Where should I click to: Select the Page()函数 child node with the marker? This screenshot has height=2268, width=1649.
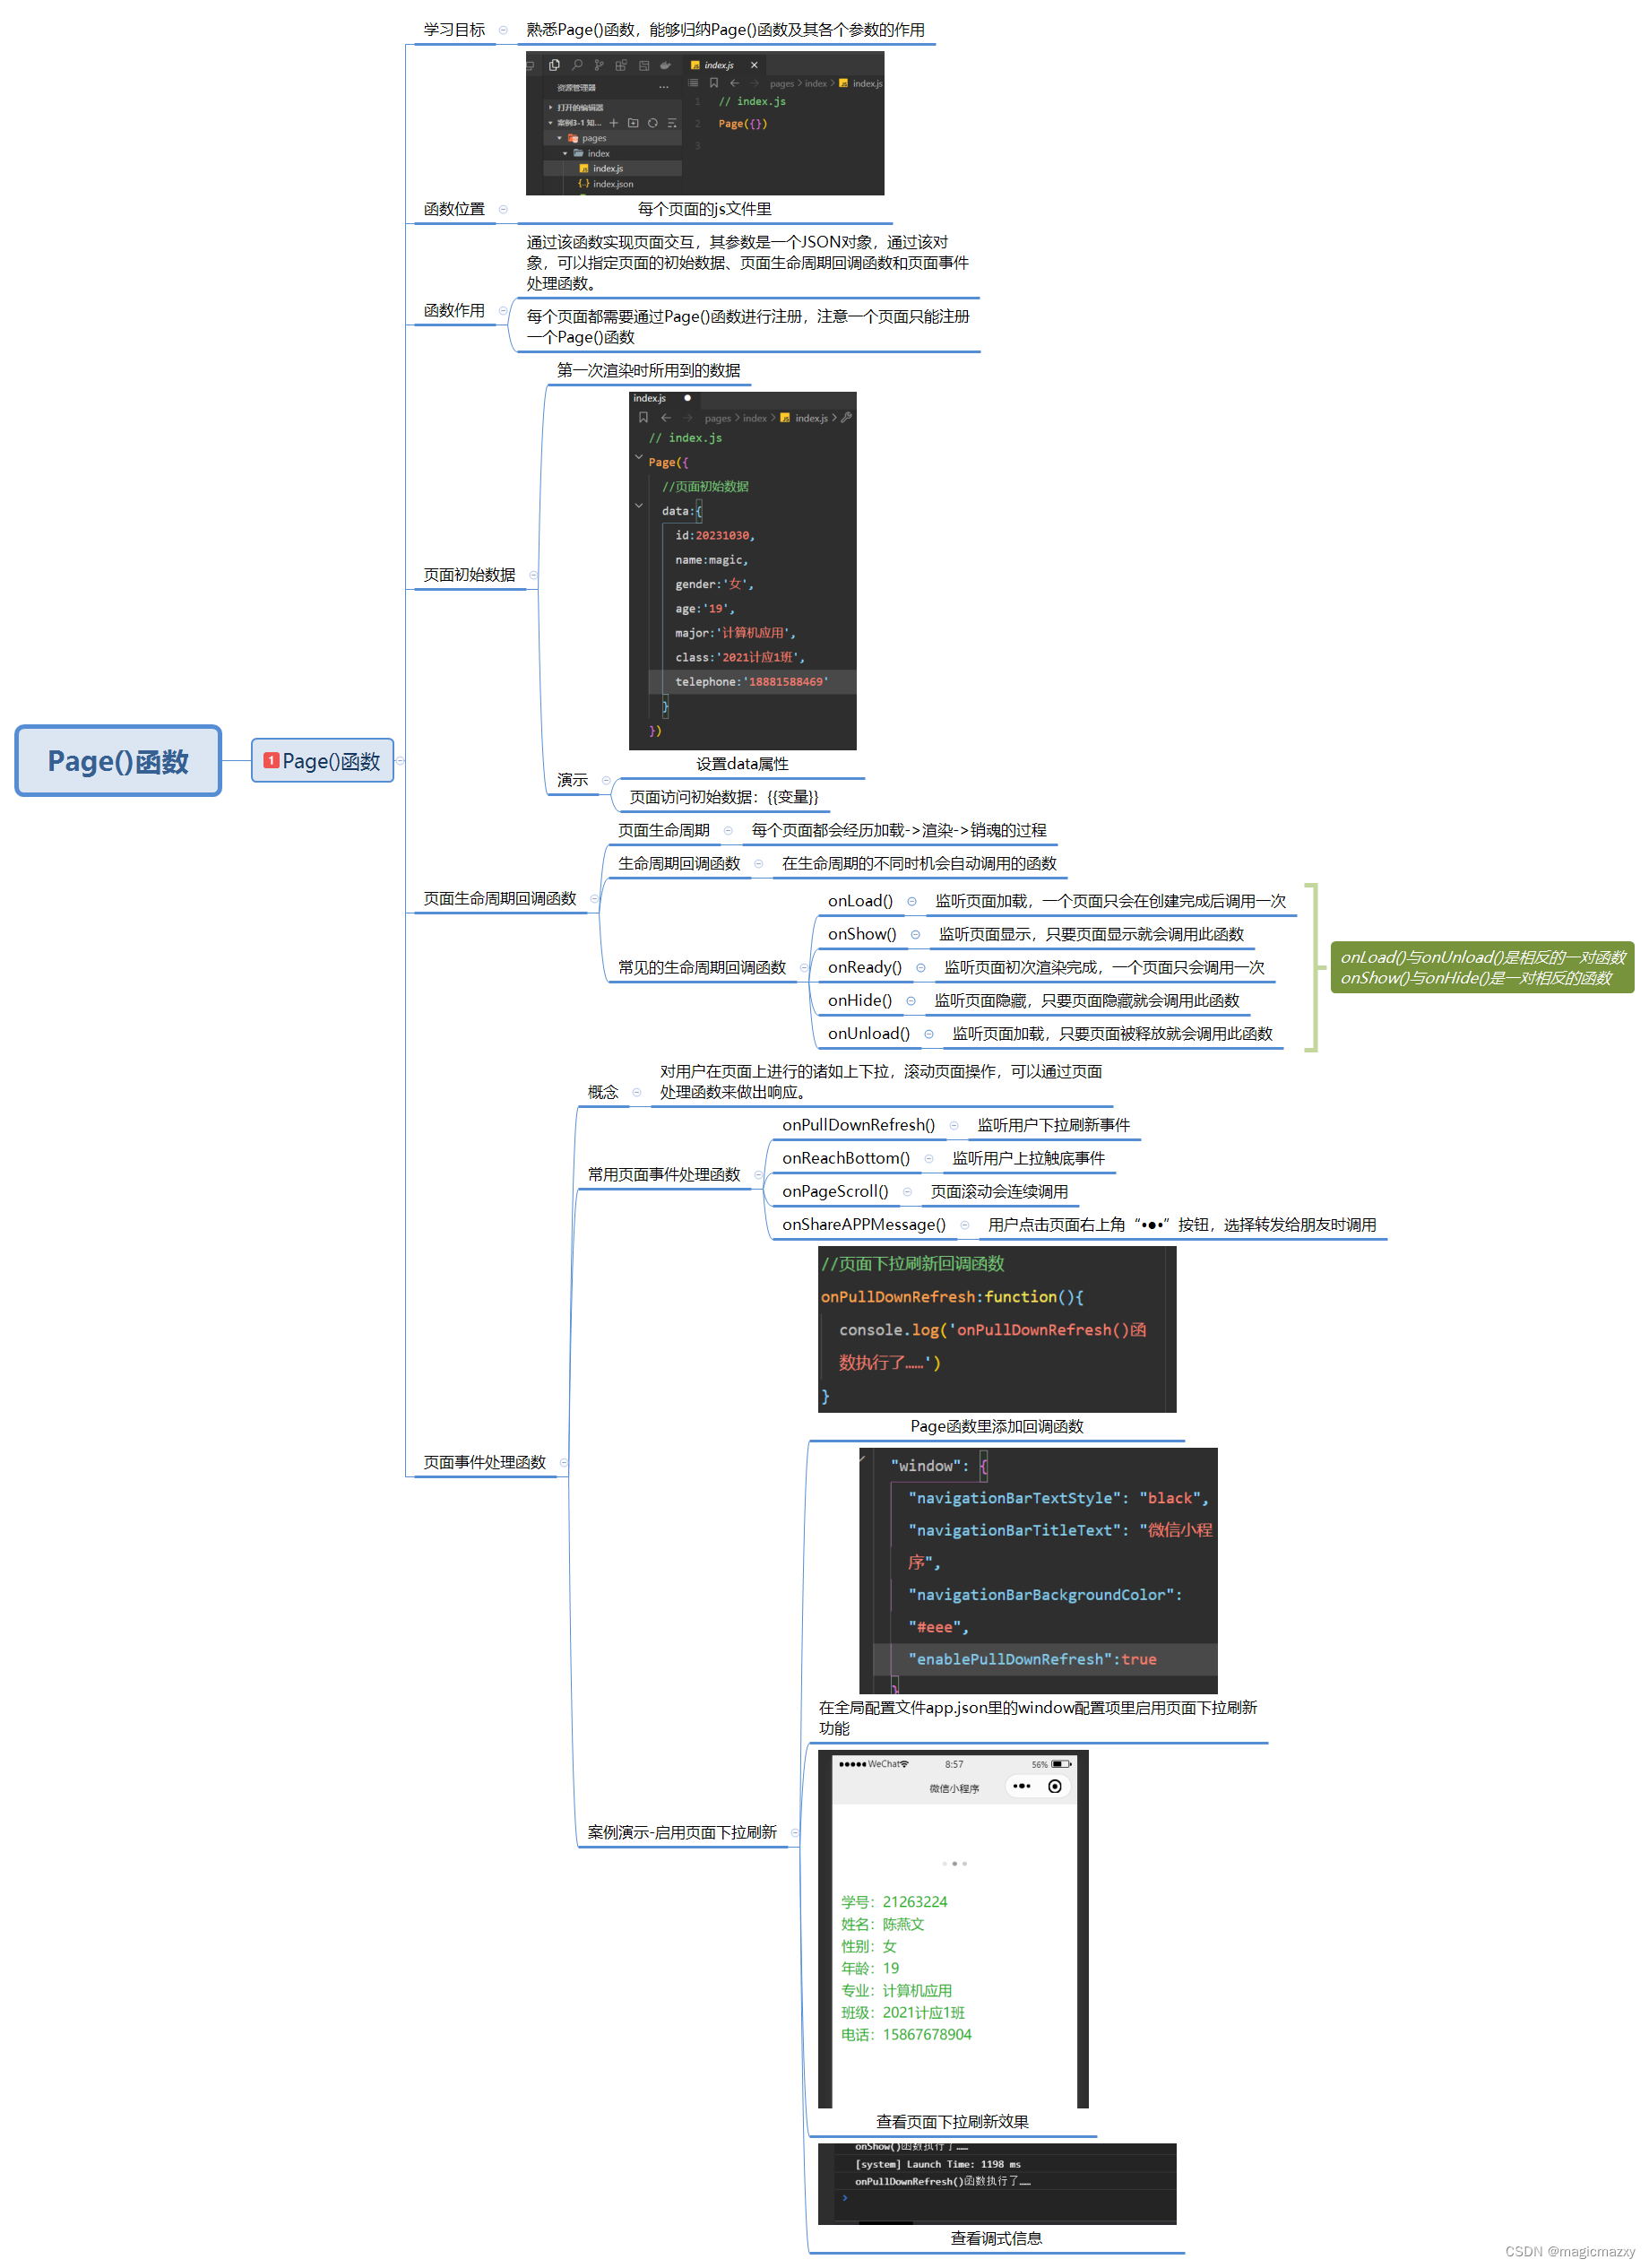322,761
